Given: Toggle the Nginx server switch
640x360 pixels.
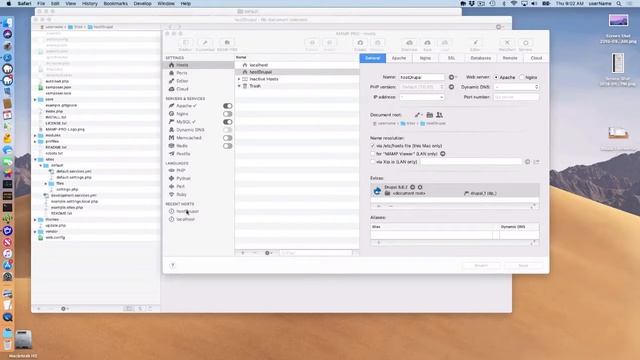Looking at the screenshot, I should [227, 114].
